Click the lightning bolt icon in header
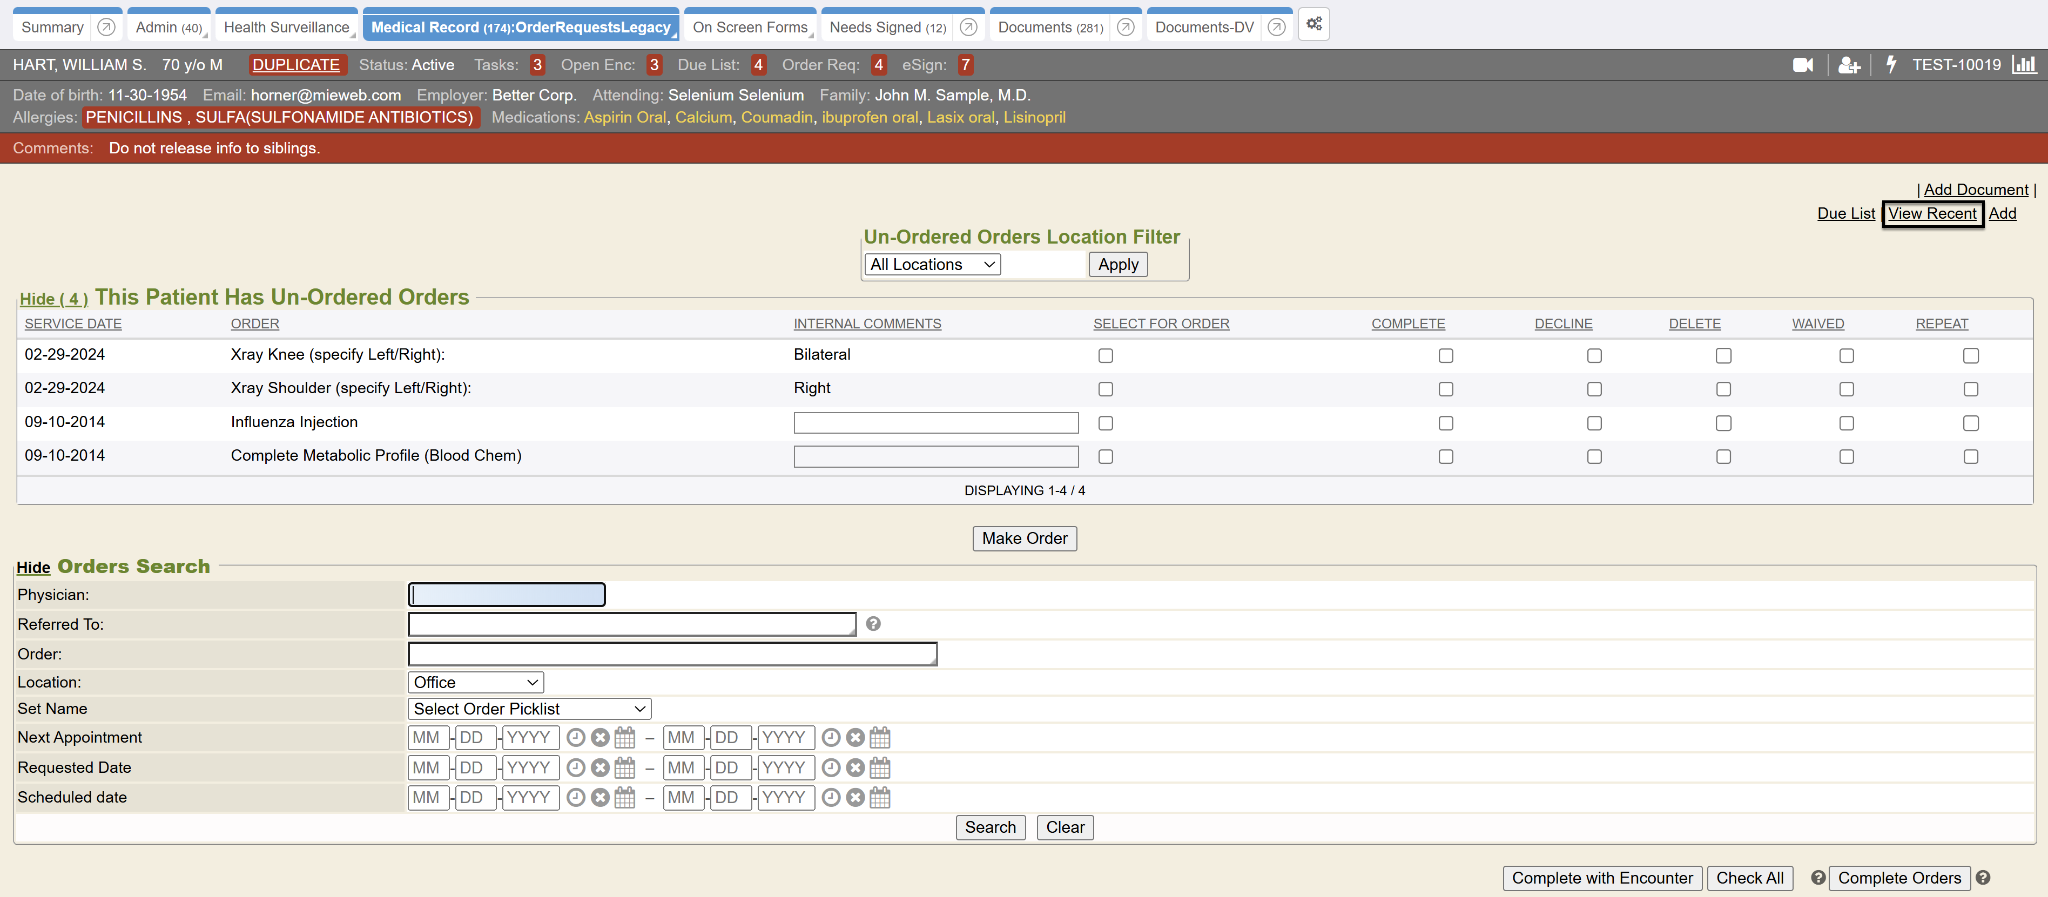This screenshot has height=897, width=2048. tap(1890, 65)
